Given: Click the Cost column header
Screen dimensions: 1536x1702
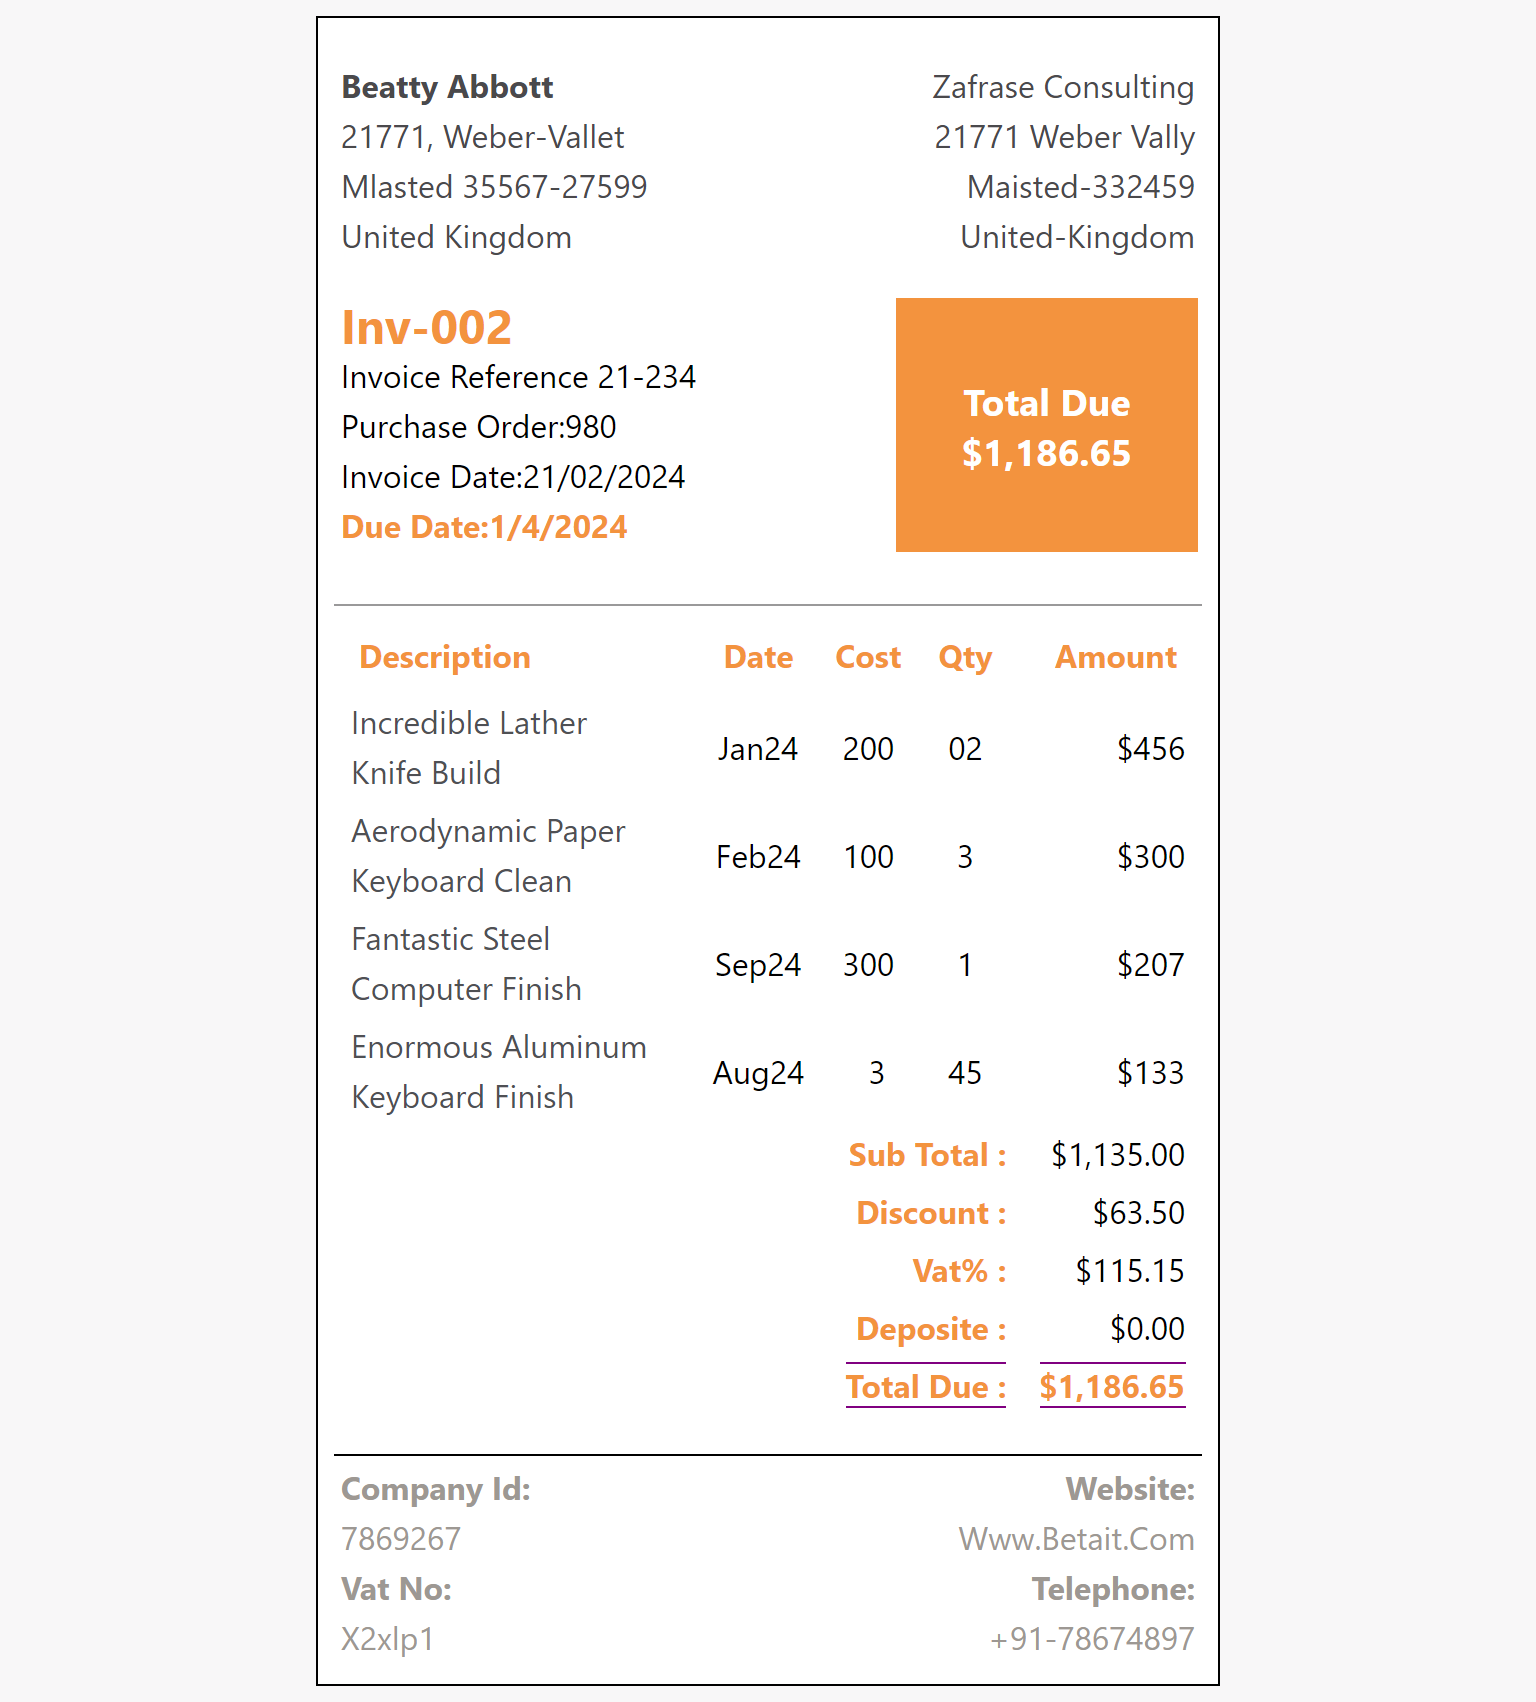Looking at the screenshot, I should (x=868, y=657).
